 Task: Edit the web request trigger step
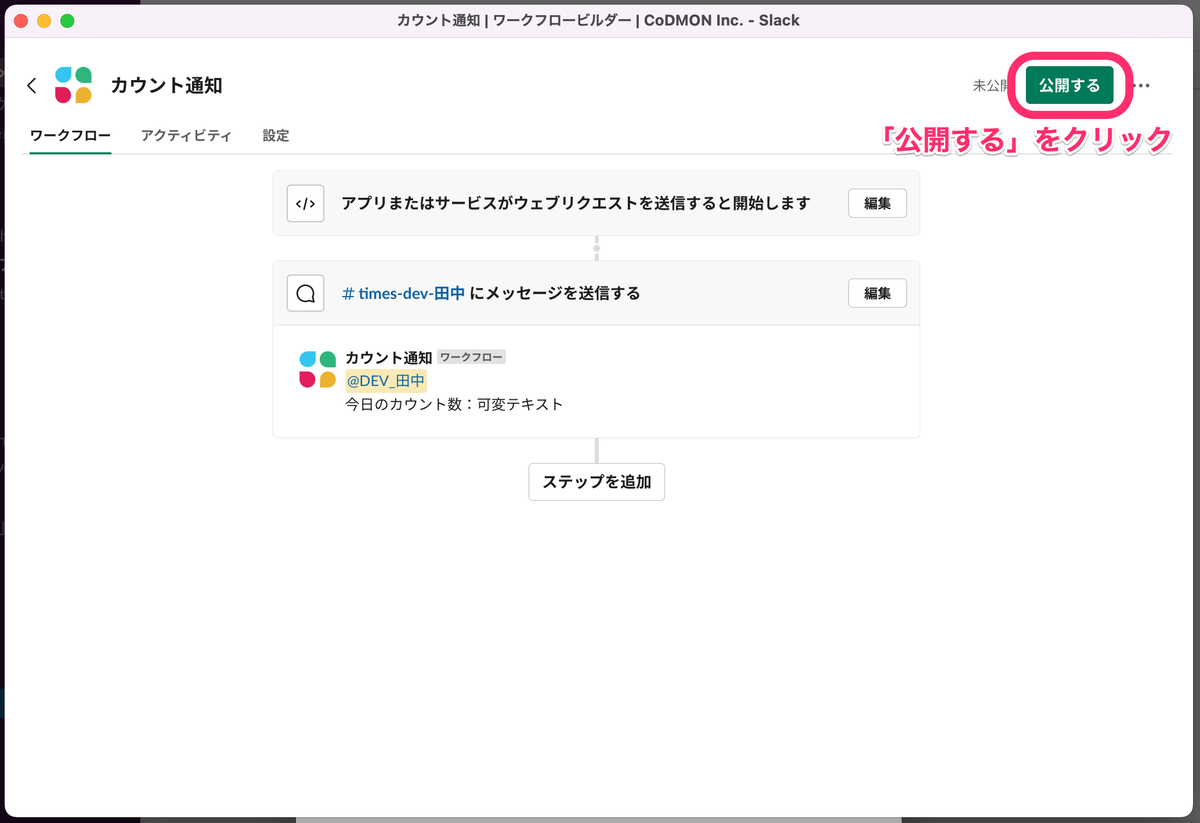877,203
